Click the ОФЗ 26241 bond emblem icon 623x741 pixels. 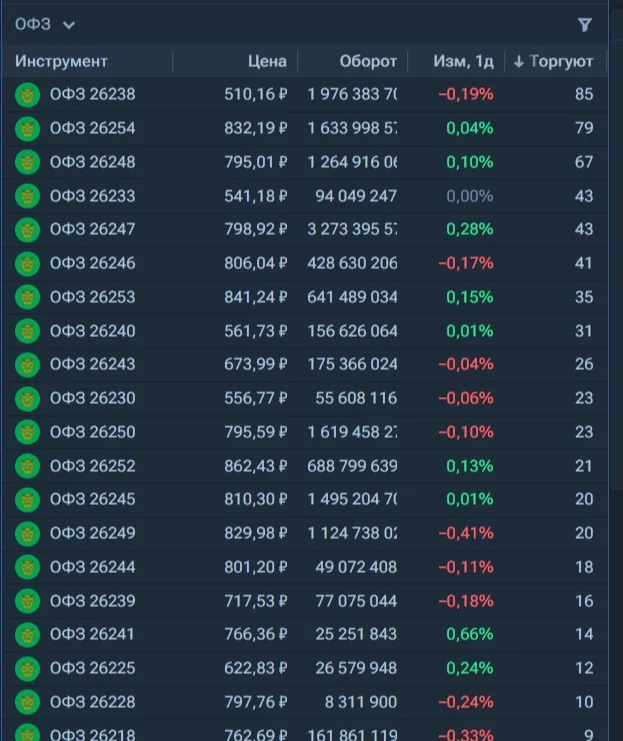pos(27,635)
